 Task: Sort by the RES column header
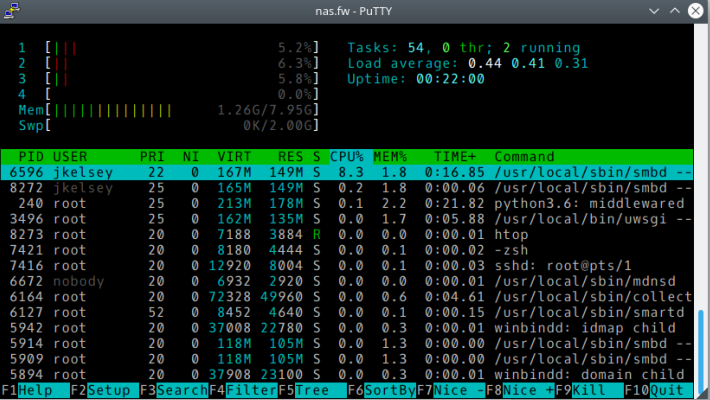point(290,157)
